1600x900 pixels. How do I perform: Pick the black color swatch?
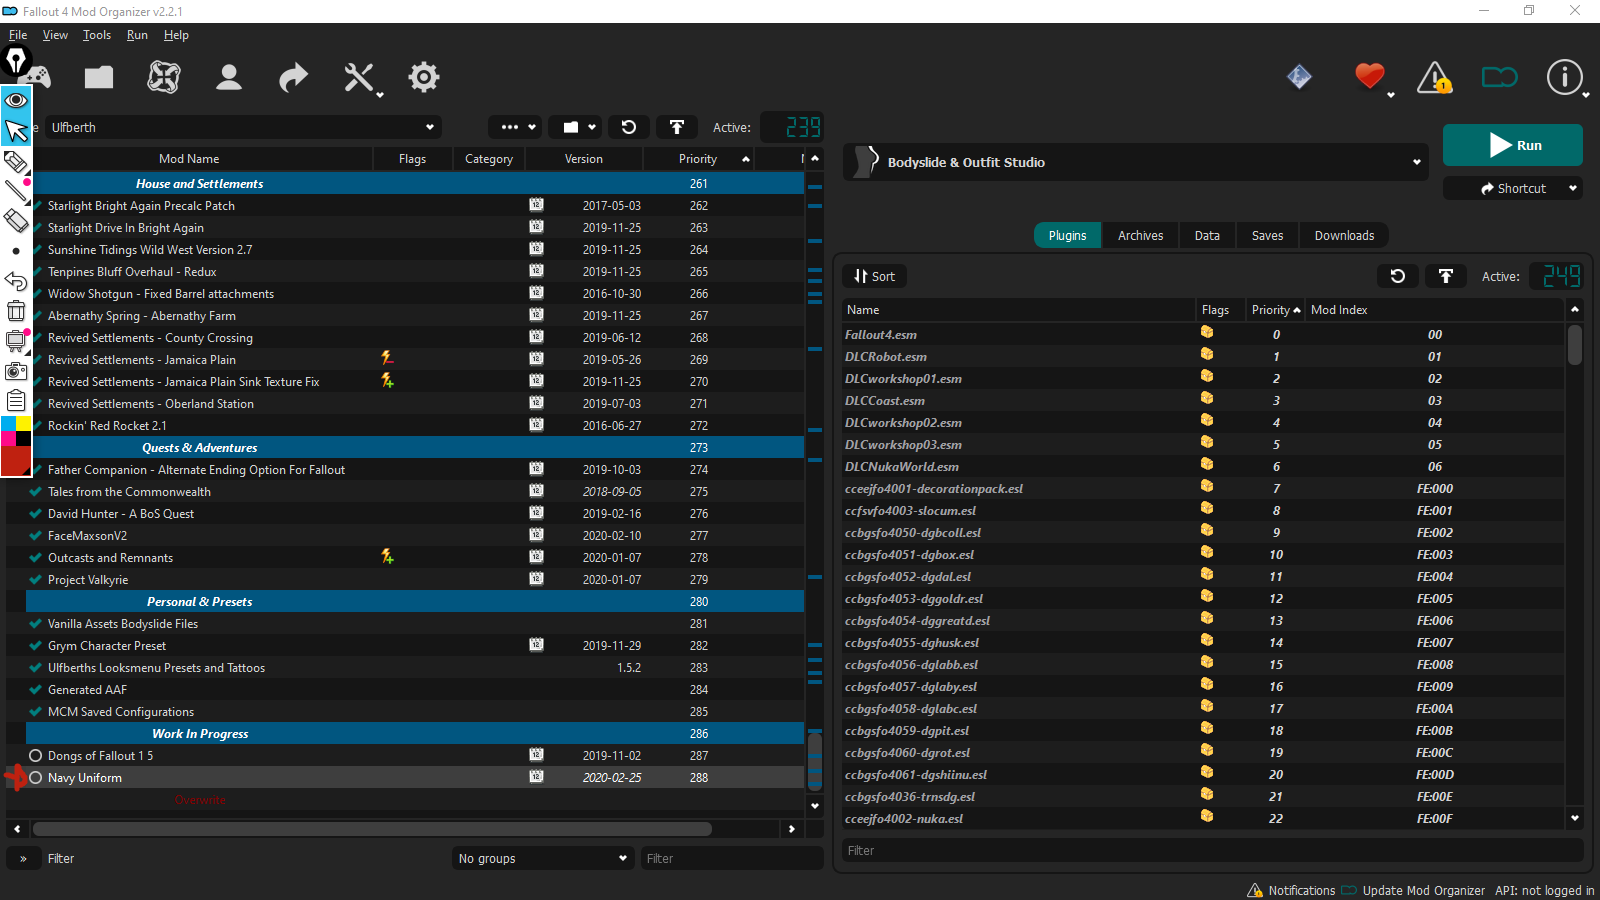click(x=23, y=439)
